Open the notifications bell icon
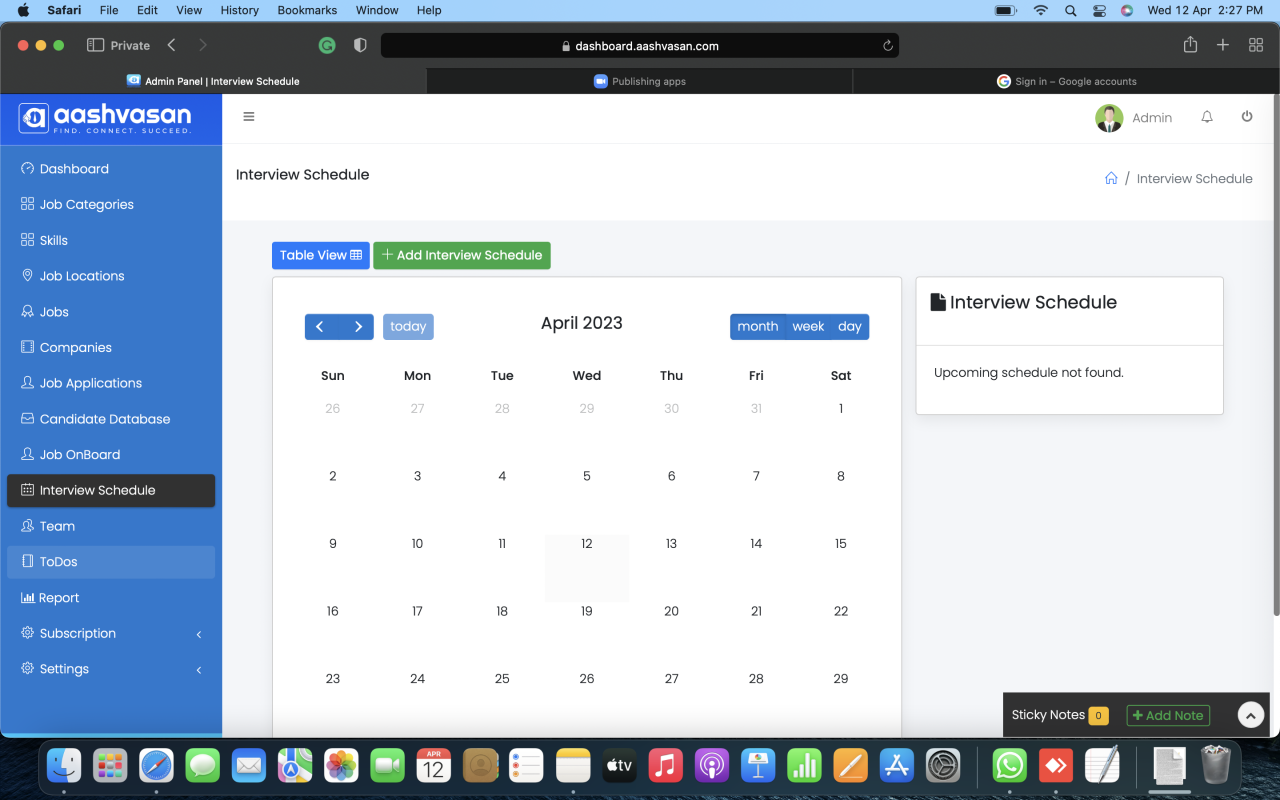The image size is (1280, 800). pos(1207,117)
